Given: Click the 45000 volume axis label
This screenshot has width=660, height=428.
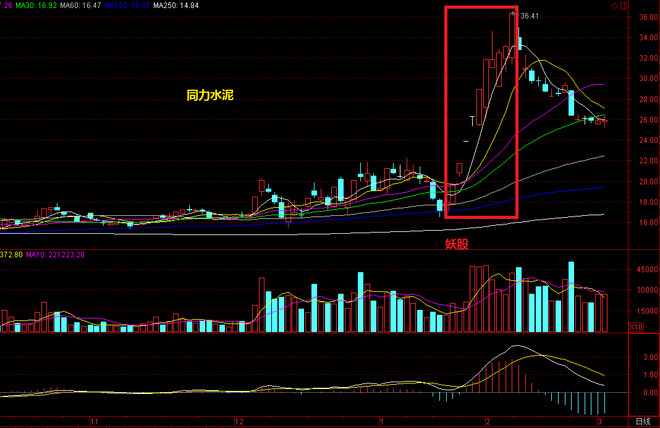Looking at the screenshot, I should (x=647, y=269).
